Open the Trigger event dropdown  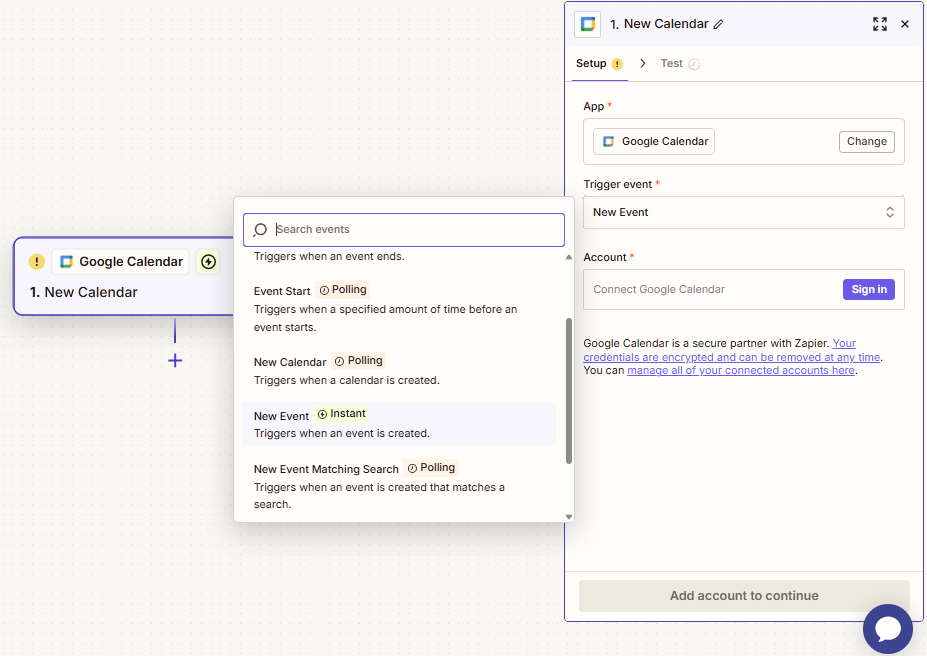744,212
